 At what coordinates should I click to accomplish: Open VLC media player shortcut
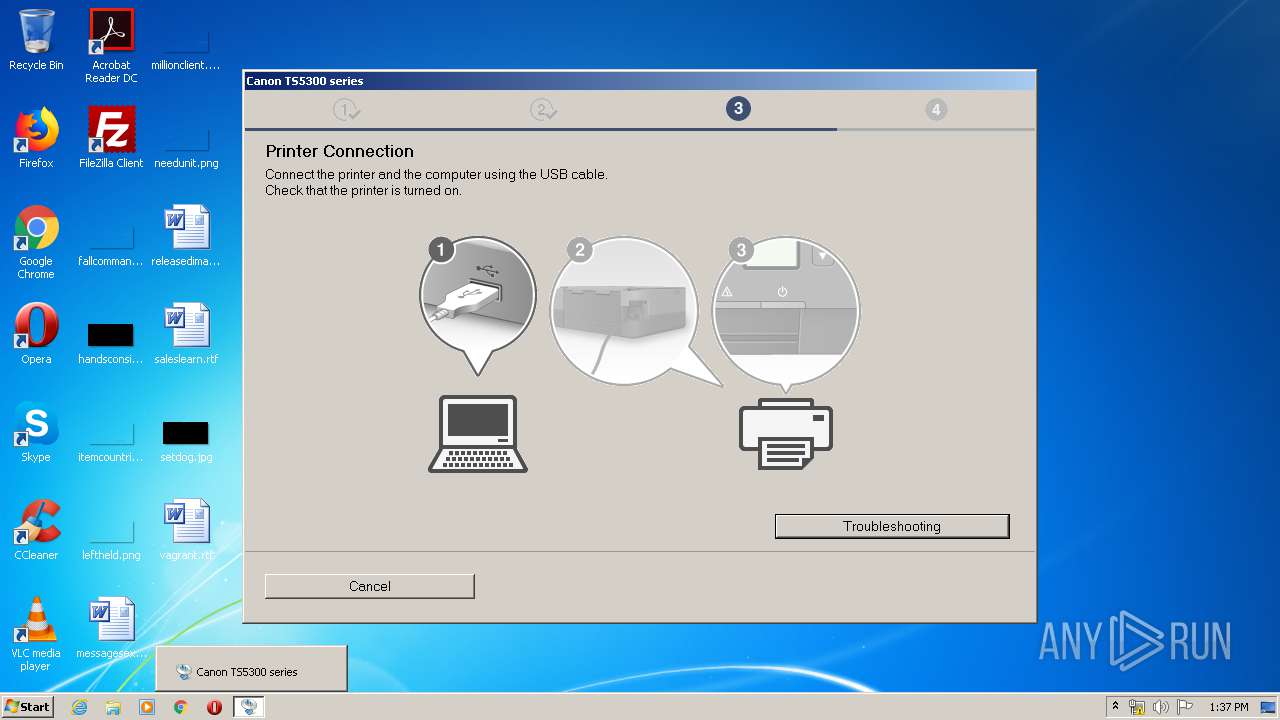tap(36, 634)
